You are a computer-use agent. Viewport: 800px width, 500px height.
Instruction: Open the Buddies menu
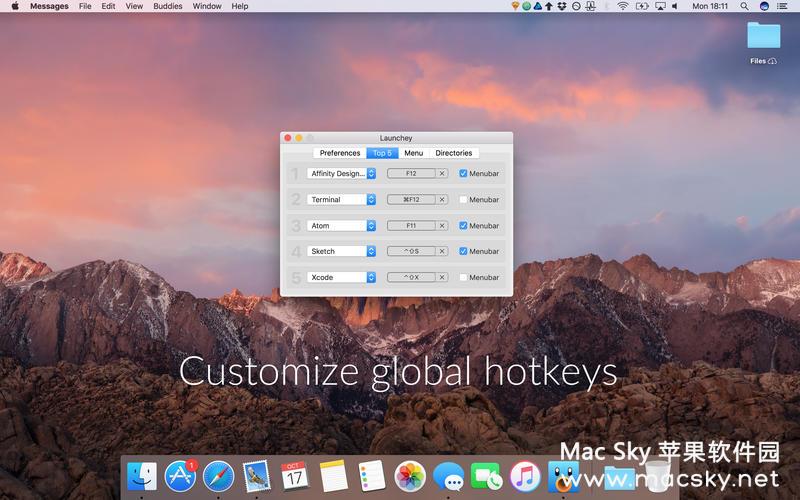tap(168, 6)
